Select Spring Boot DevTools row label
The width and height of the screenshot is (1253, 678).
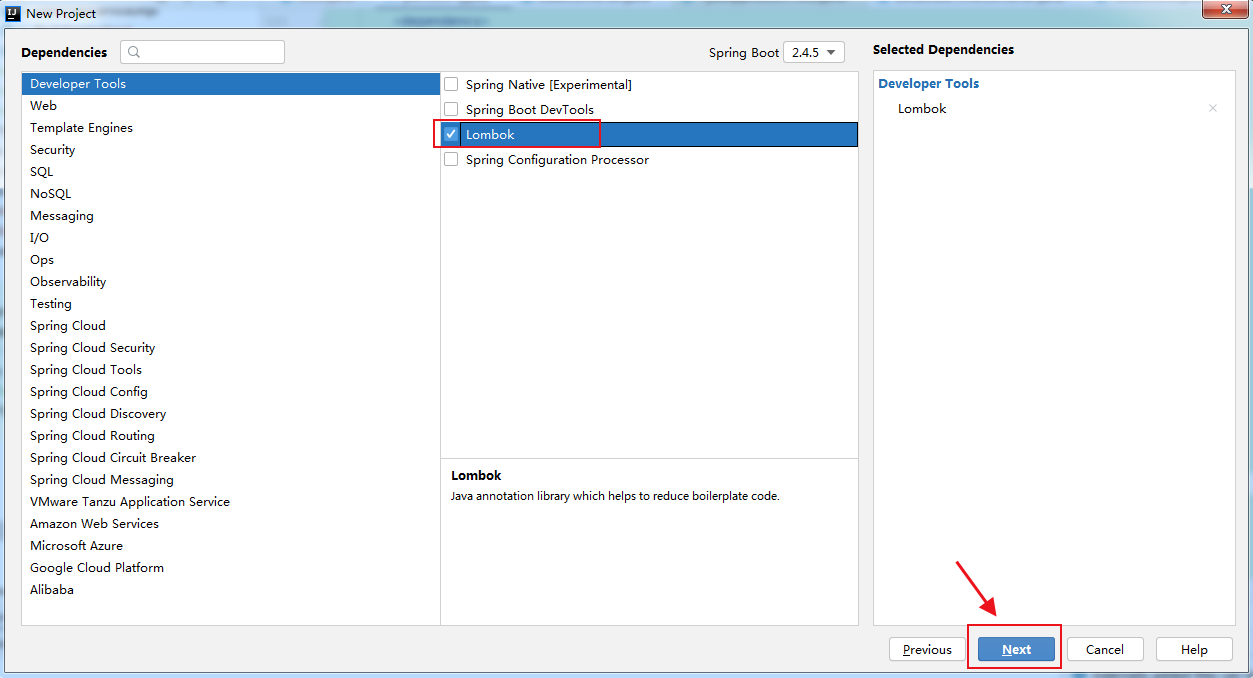point(530,110)
